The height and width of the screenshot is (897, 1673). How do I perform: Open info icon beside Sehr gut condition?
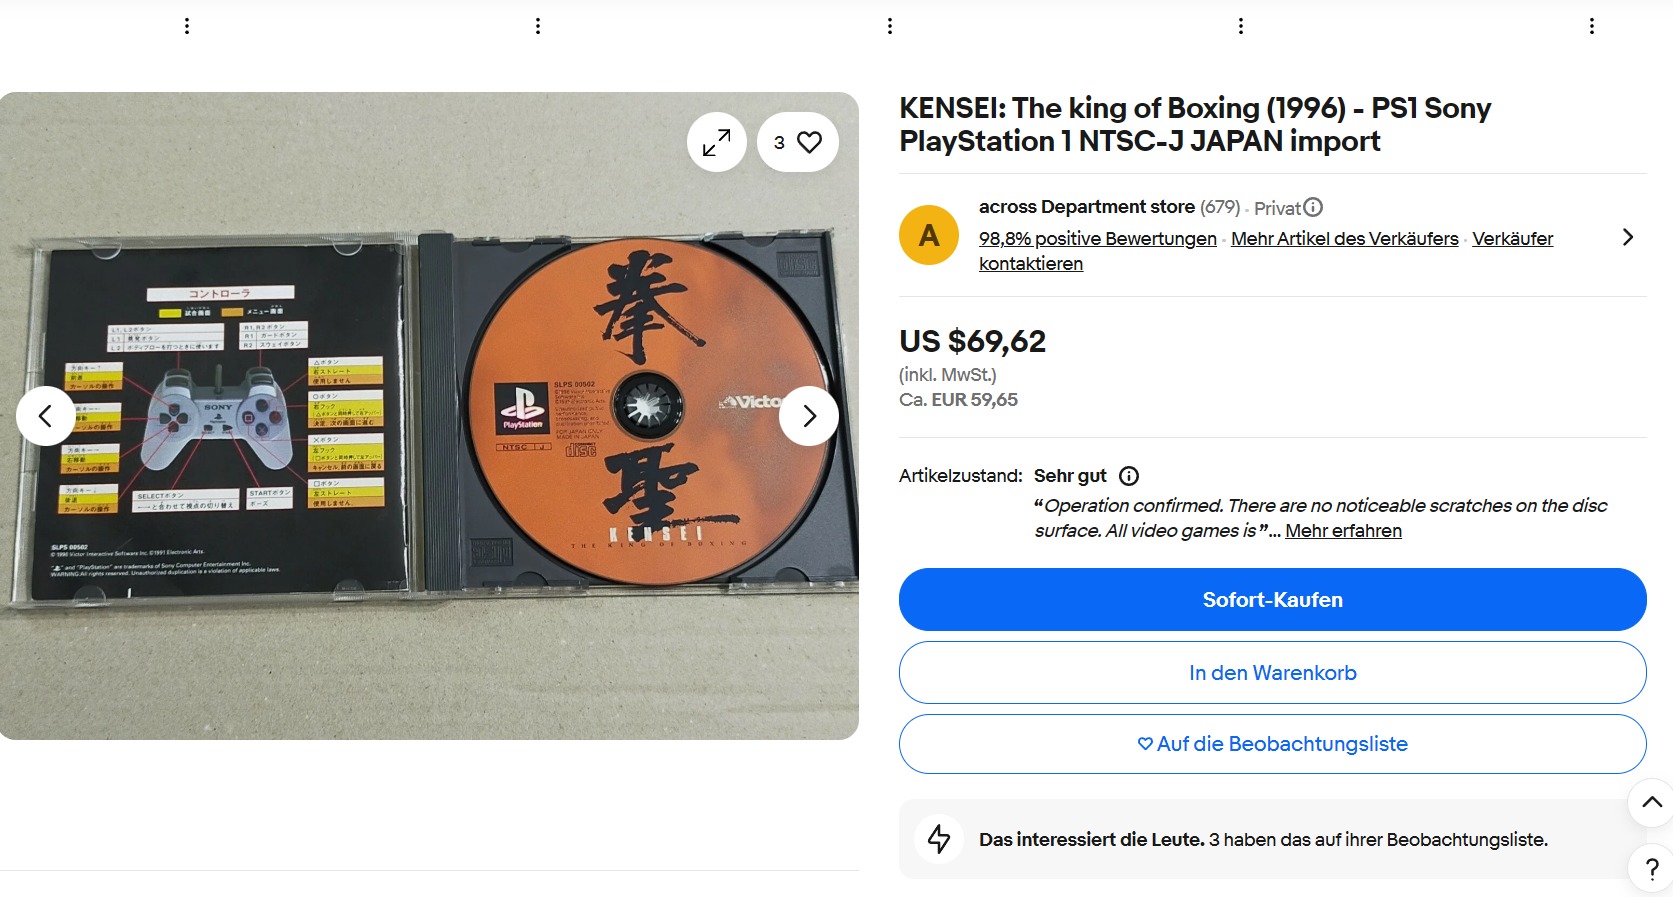coord(1128,476)
